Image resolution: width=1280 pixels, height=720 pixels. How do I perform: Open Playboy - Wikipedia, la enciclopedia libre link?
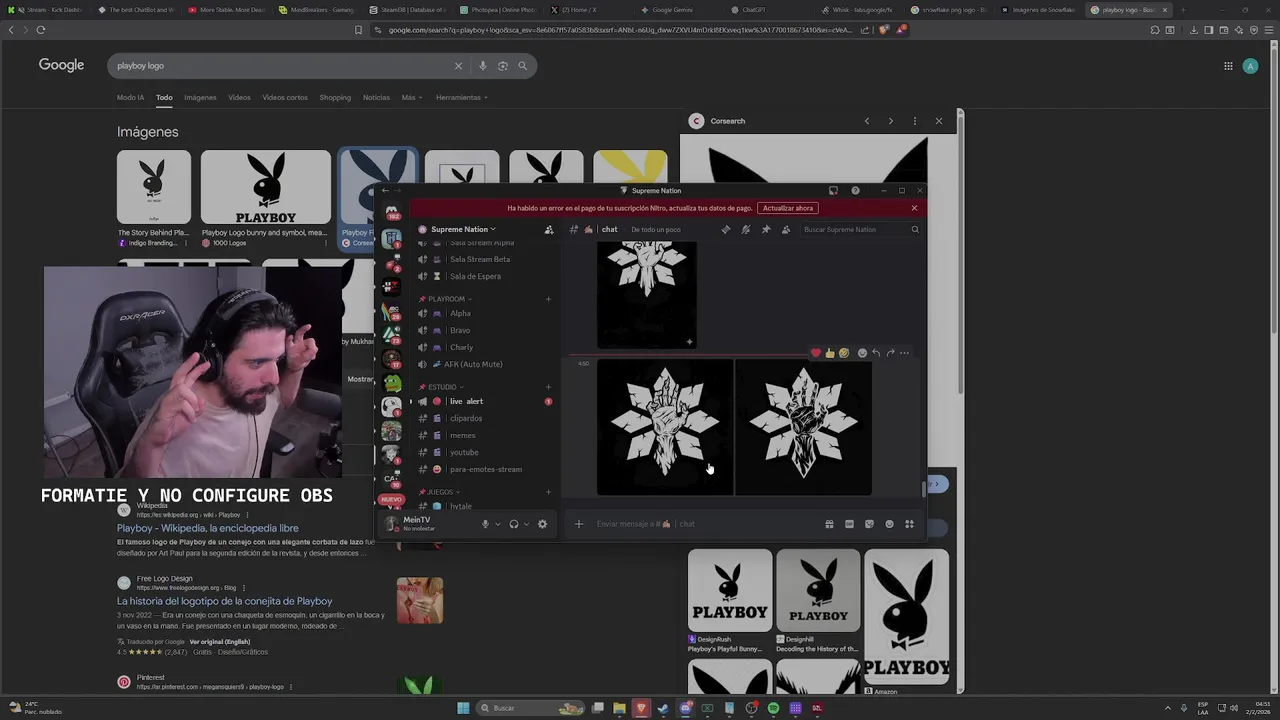208,528
